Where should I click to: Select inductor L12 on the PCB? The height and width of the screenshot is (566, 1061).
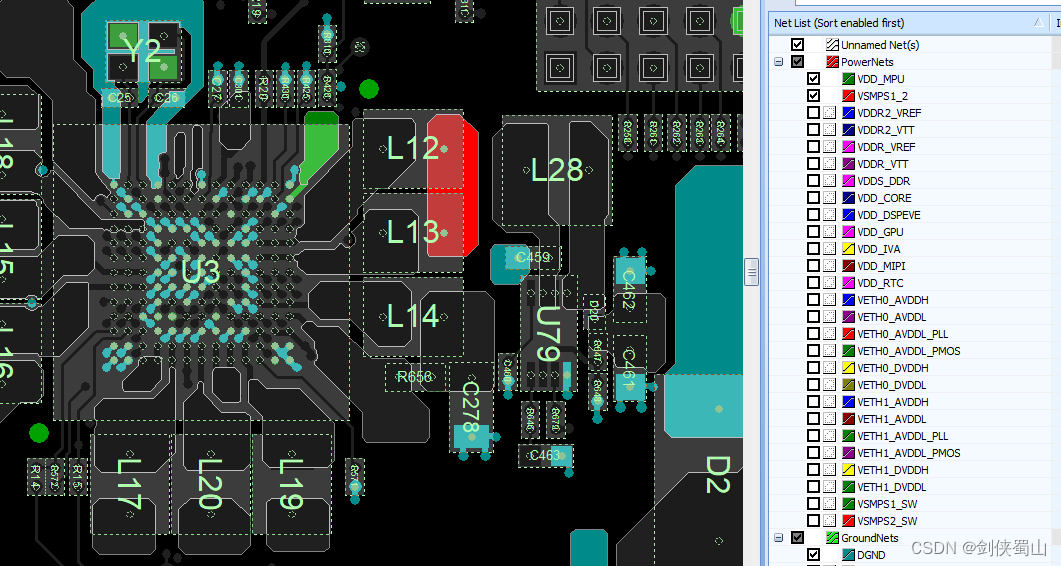413,149
